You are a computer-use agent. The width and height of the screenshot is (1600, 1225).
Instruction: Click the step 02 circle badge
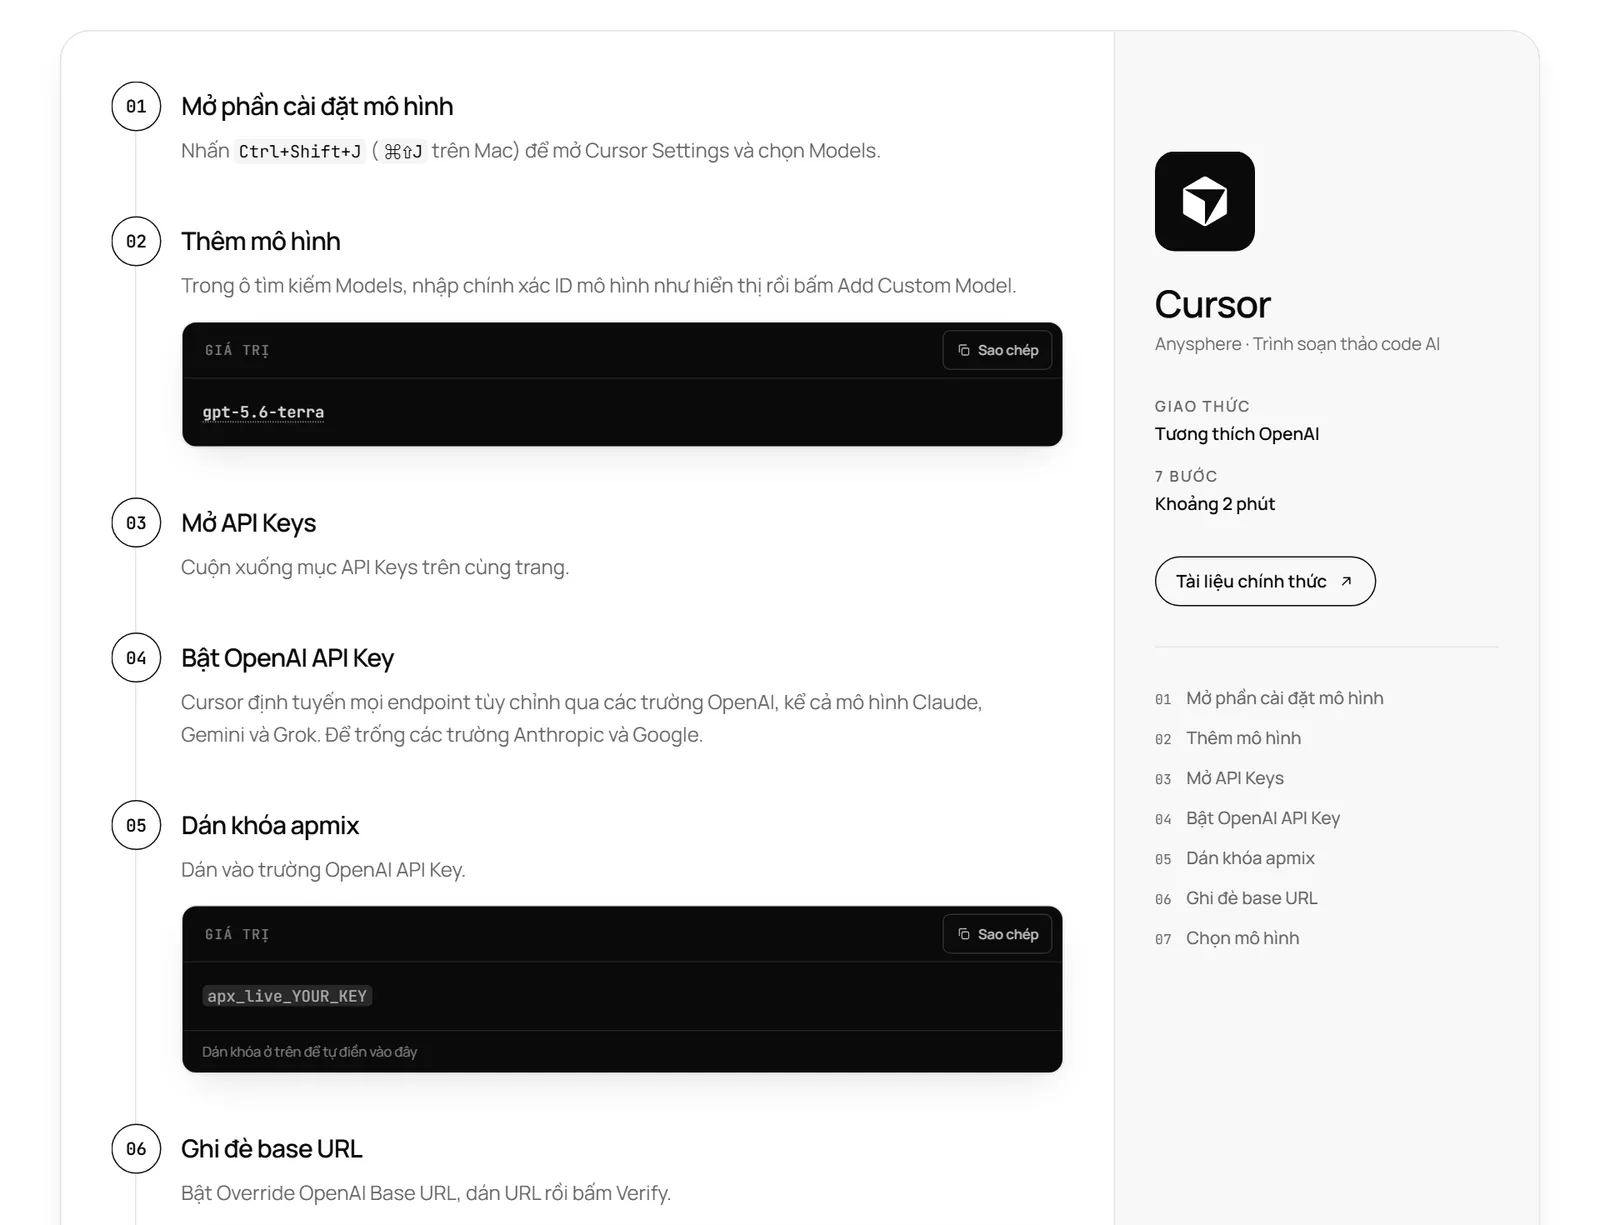(136, 241)
